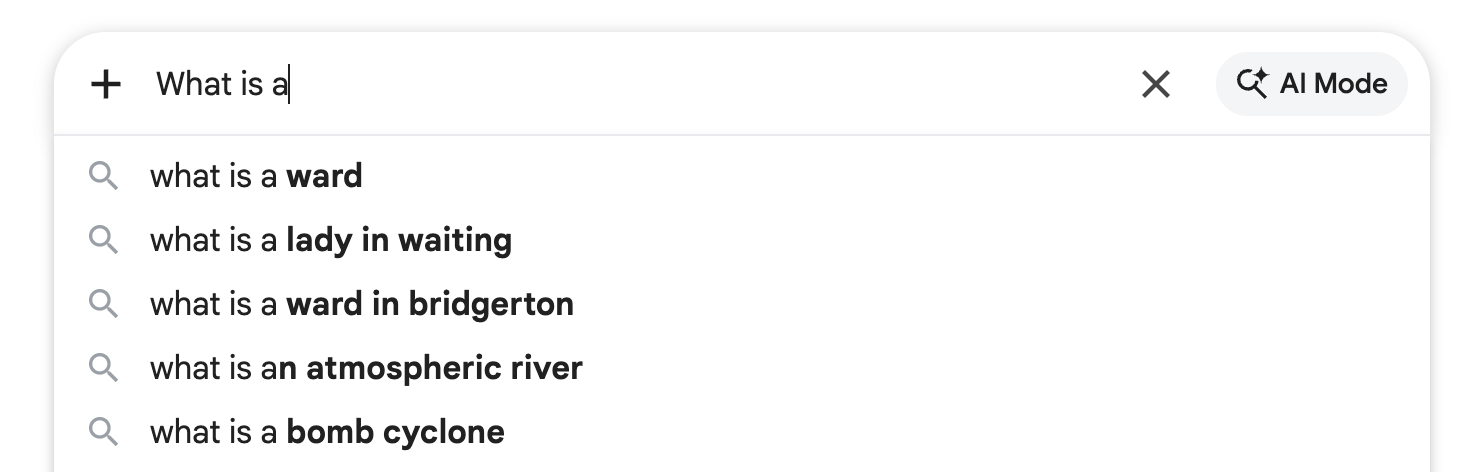This screenshot has width=1484, height=472.
Task: Select "what is an atmospheric river" suggestion
Action: pyautogui.click(x=365, y=368)
